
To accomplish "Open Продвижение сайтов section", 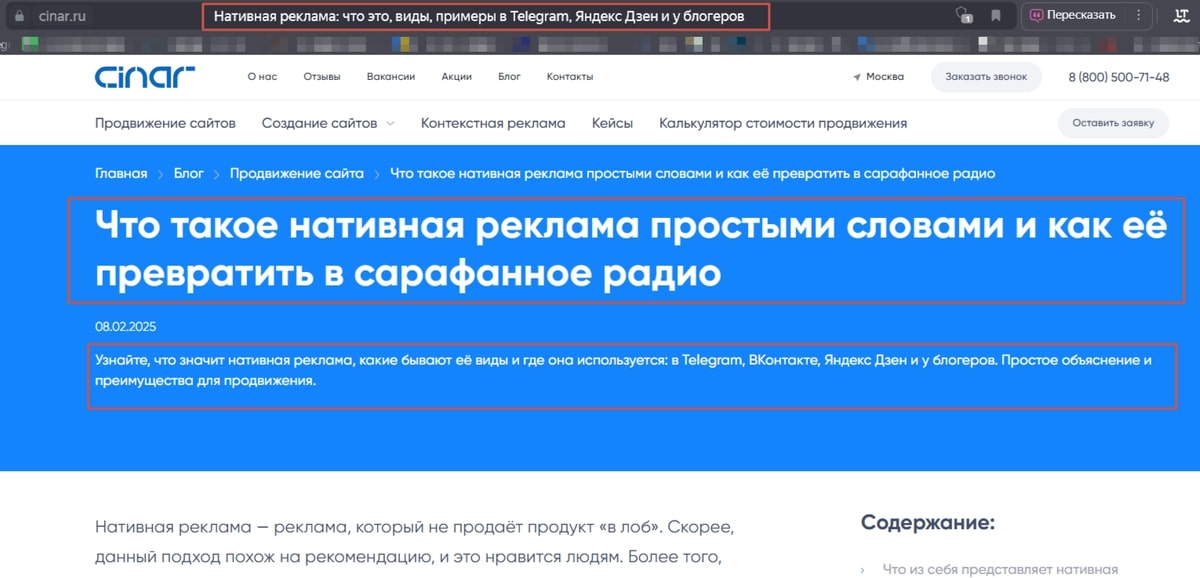I will (x=165, y=123).
